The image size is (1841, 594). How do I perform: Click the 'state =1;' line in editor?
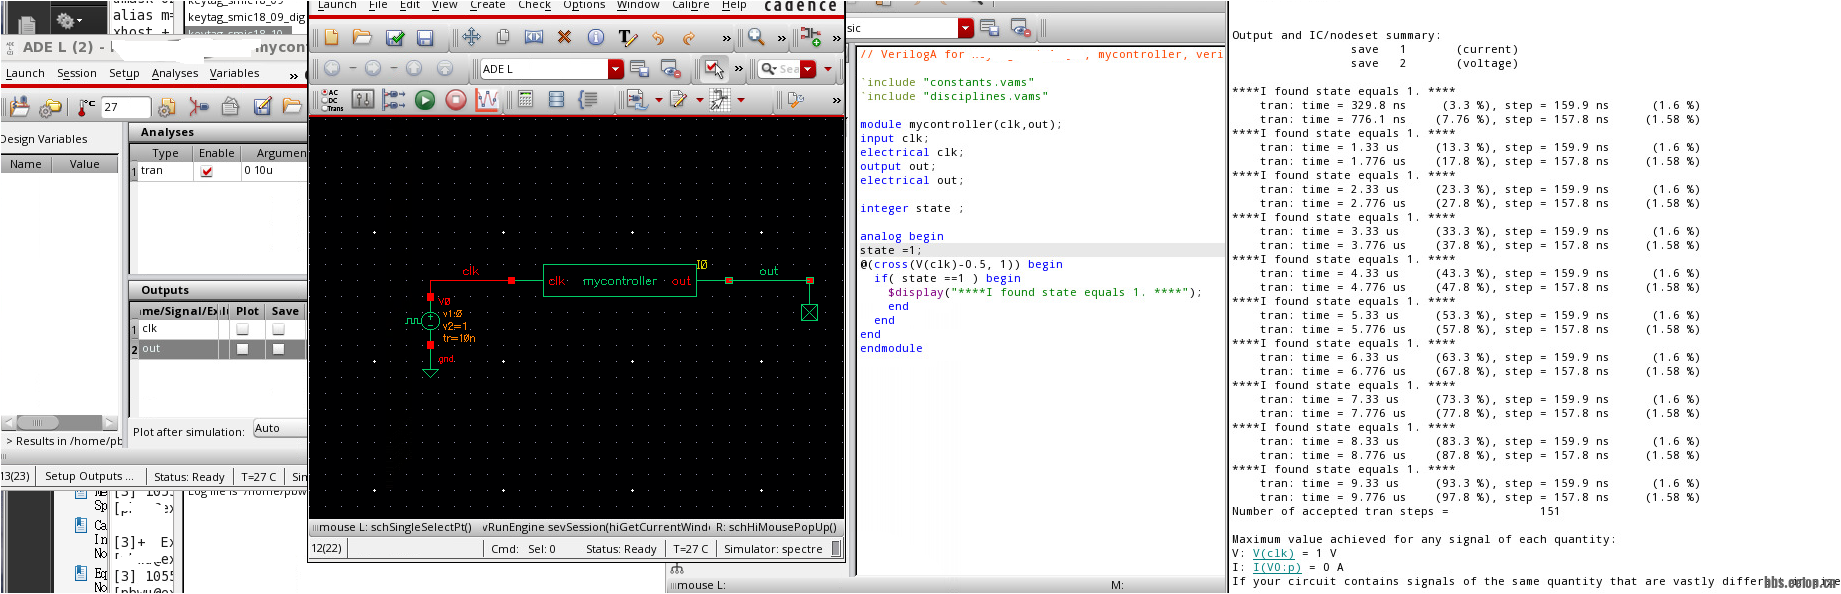click(x=1041, y=250)
